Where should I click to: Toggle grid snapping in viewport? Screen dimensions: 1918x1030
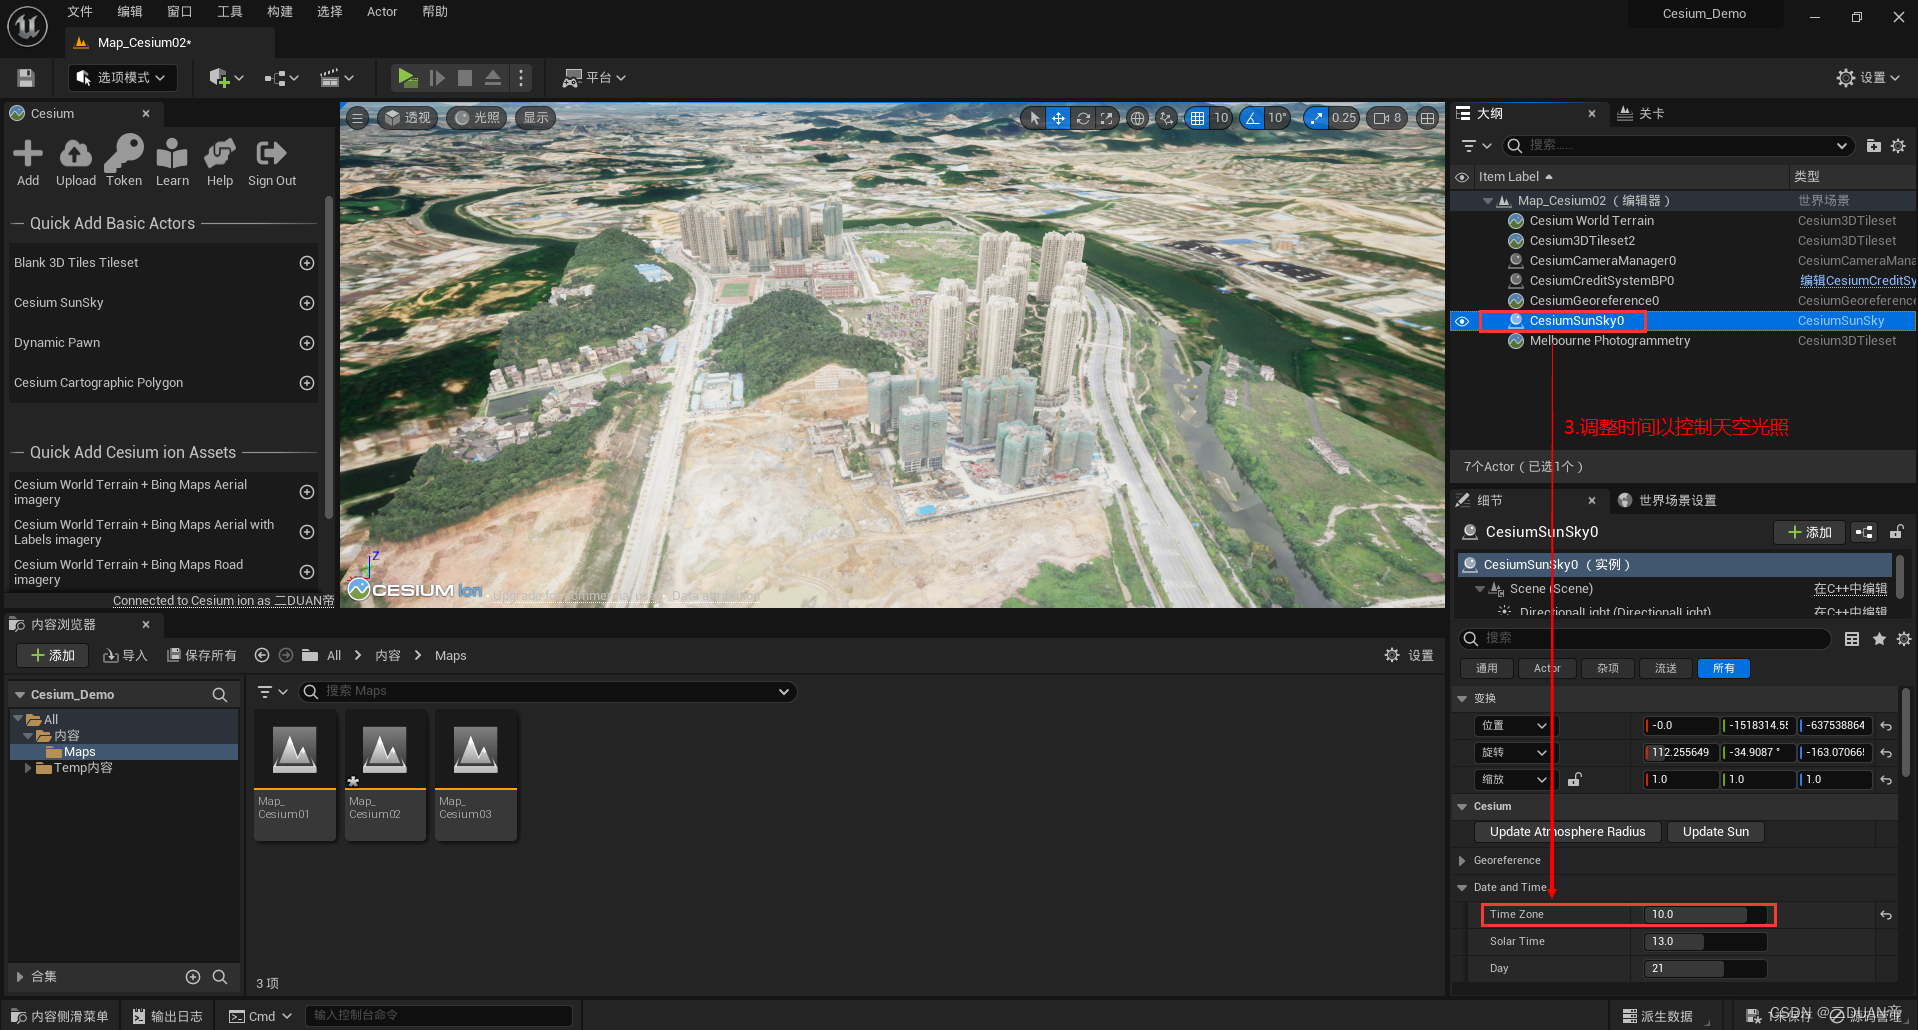[1197, 118]
